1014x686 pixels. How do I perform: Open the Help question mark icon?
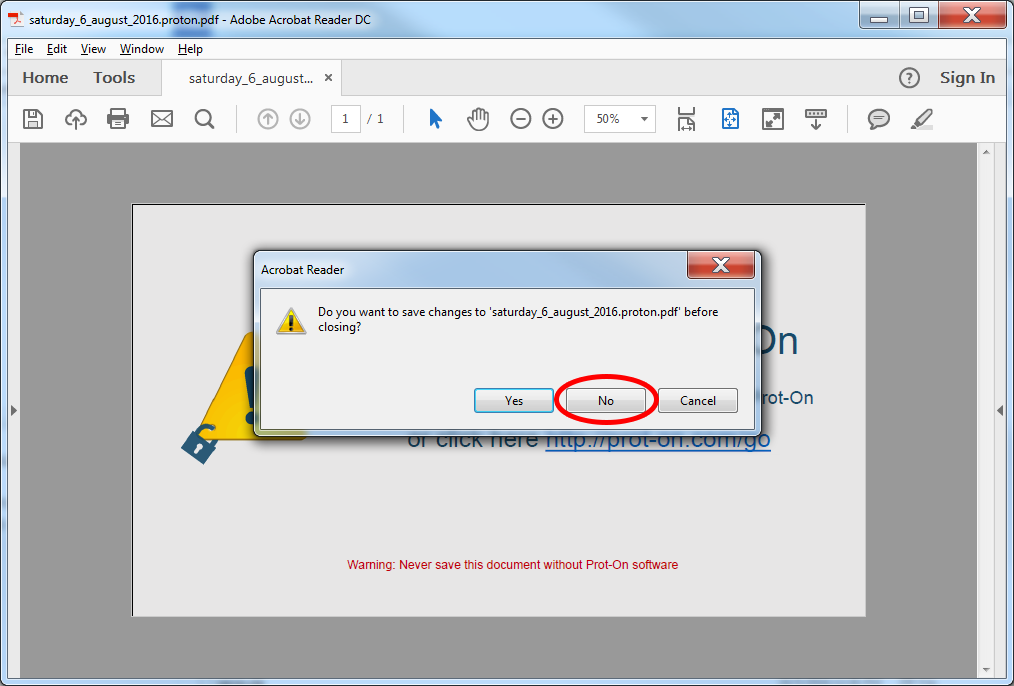point(909,78)
